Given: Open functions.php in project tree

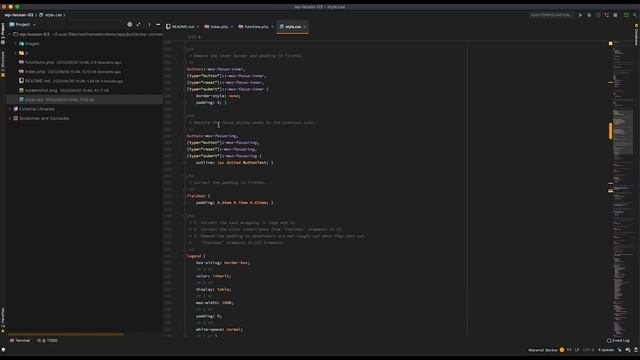Looking at the screenshot, I should tap(39, 62).
